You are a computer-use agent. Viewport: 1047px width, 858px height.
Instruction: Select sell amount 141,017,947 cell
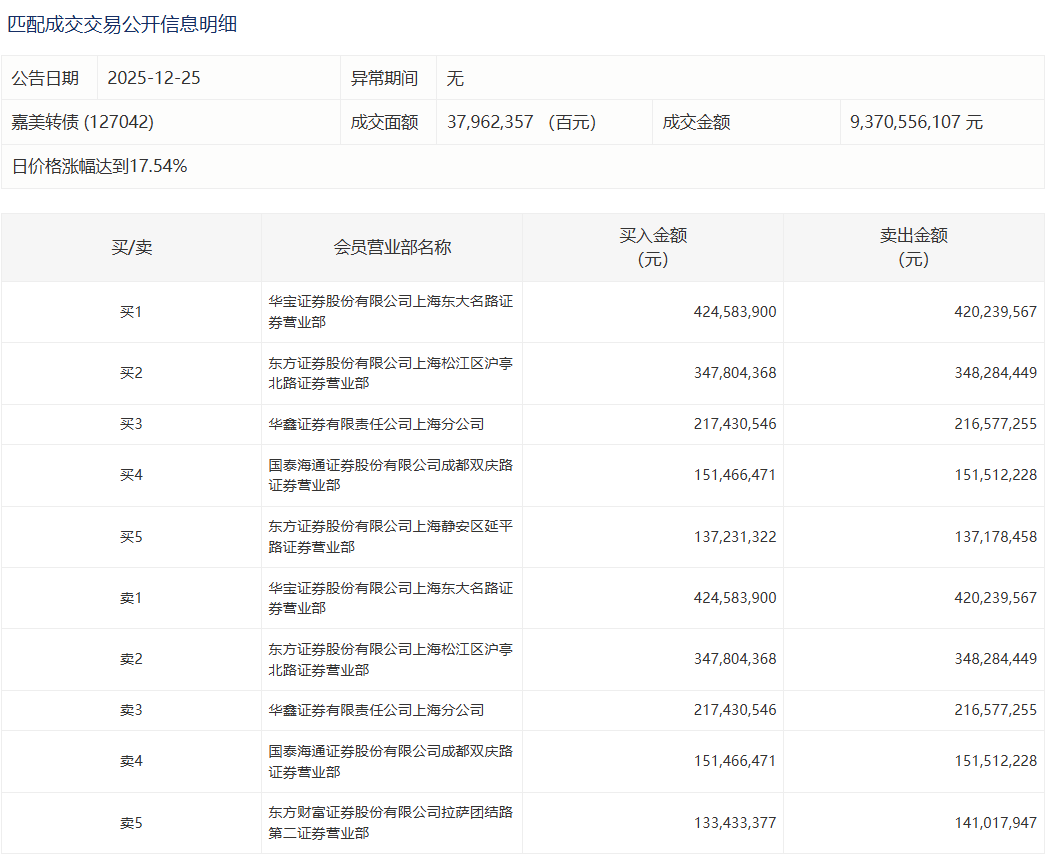[995, 823]
